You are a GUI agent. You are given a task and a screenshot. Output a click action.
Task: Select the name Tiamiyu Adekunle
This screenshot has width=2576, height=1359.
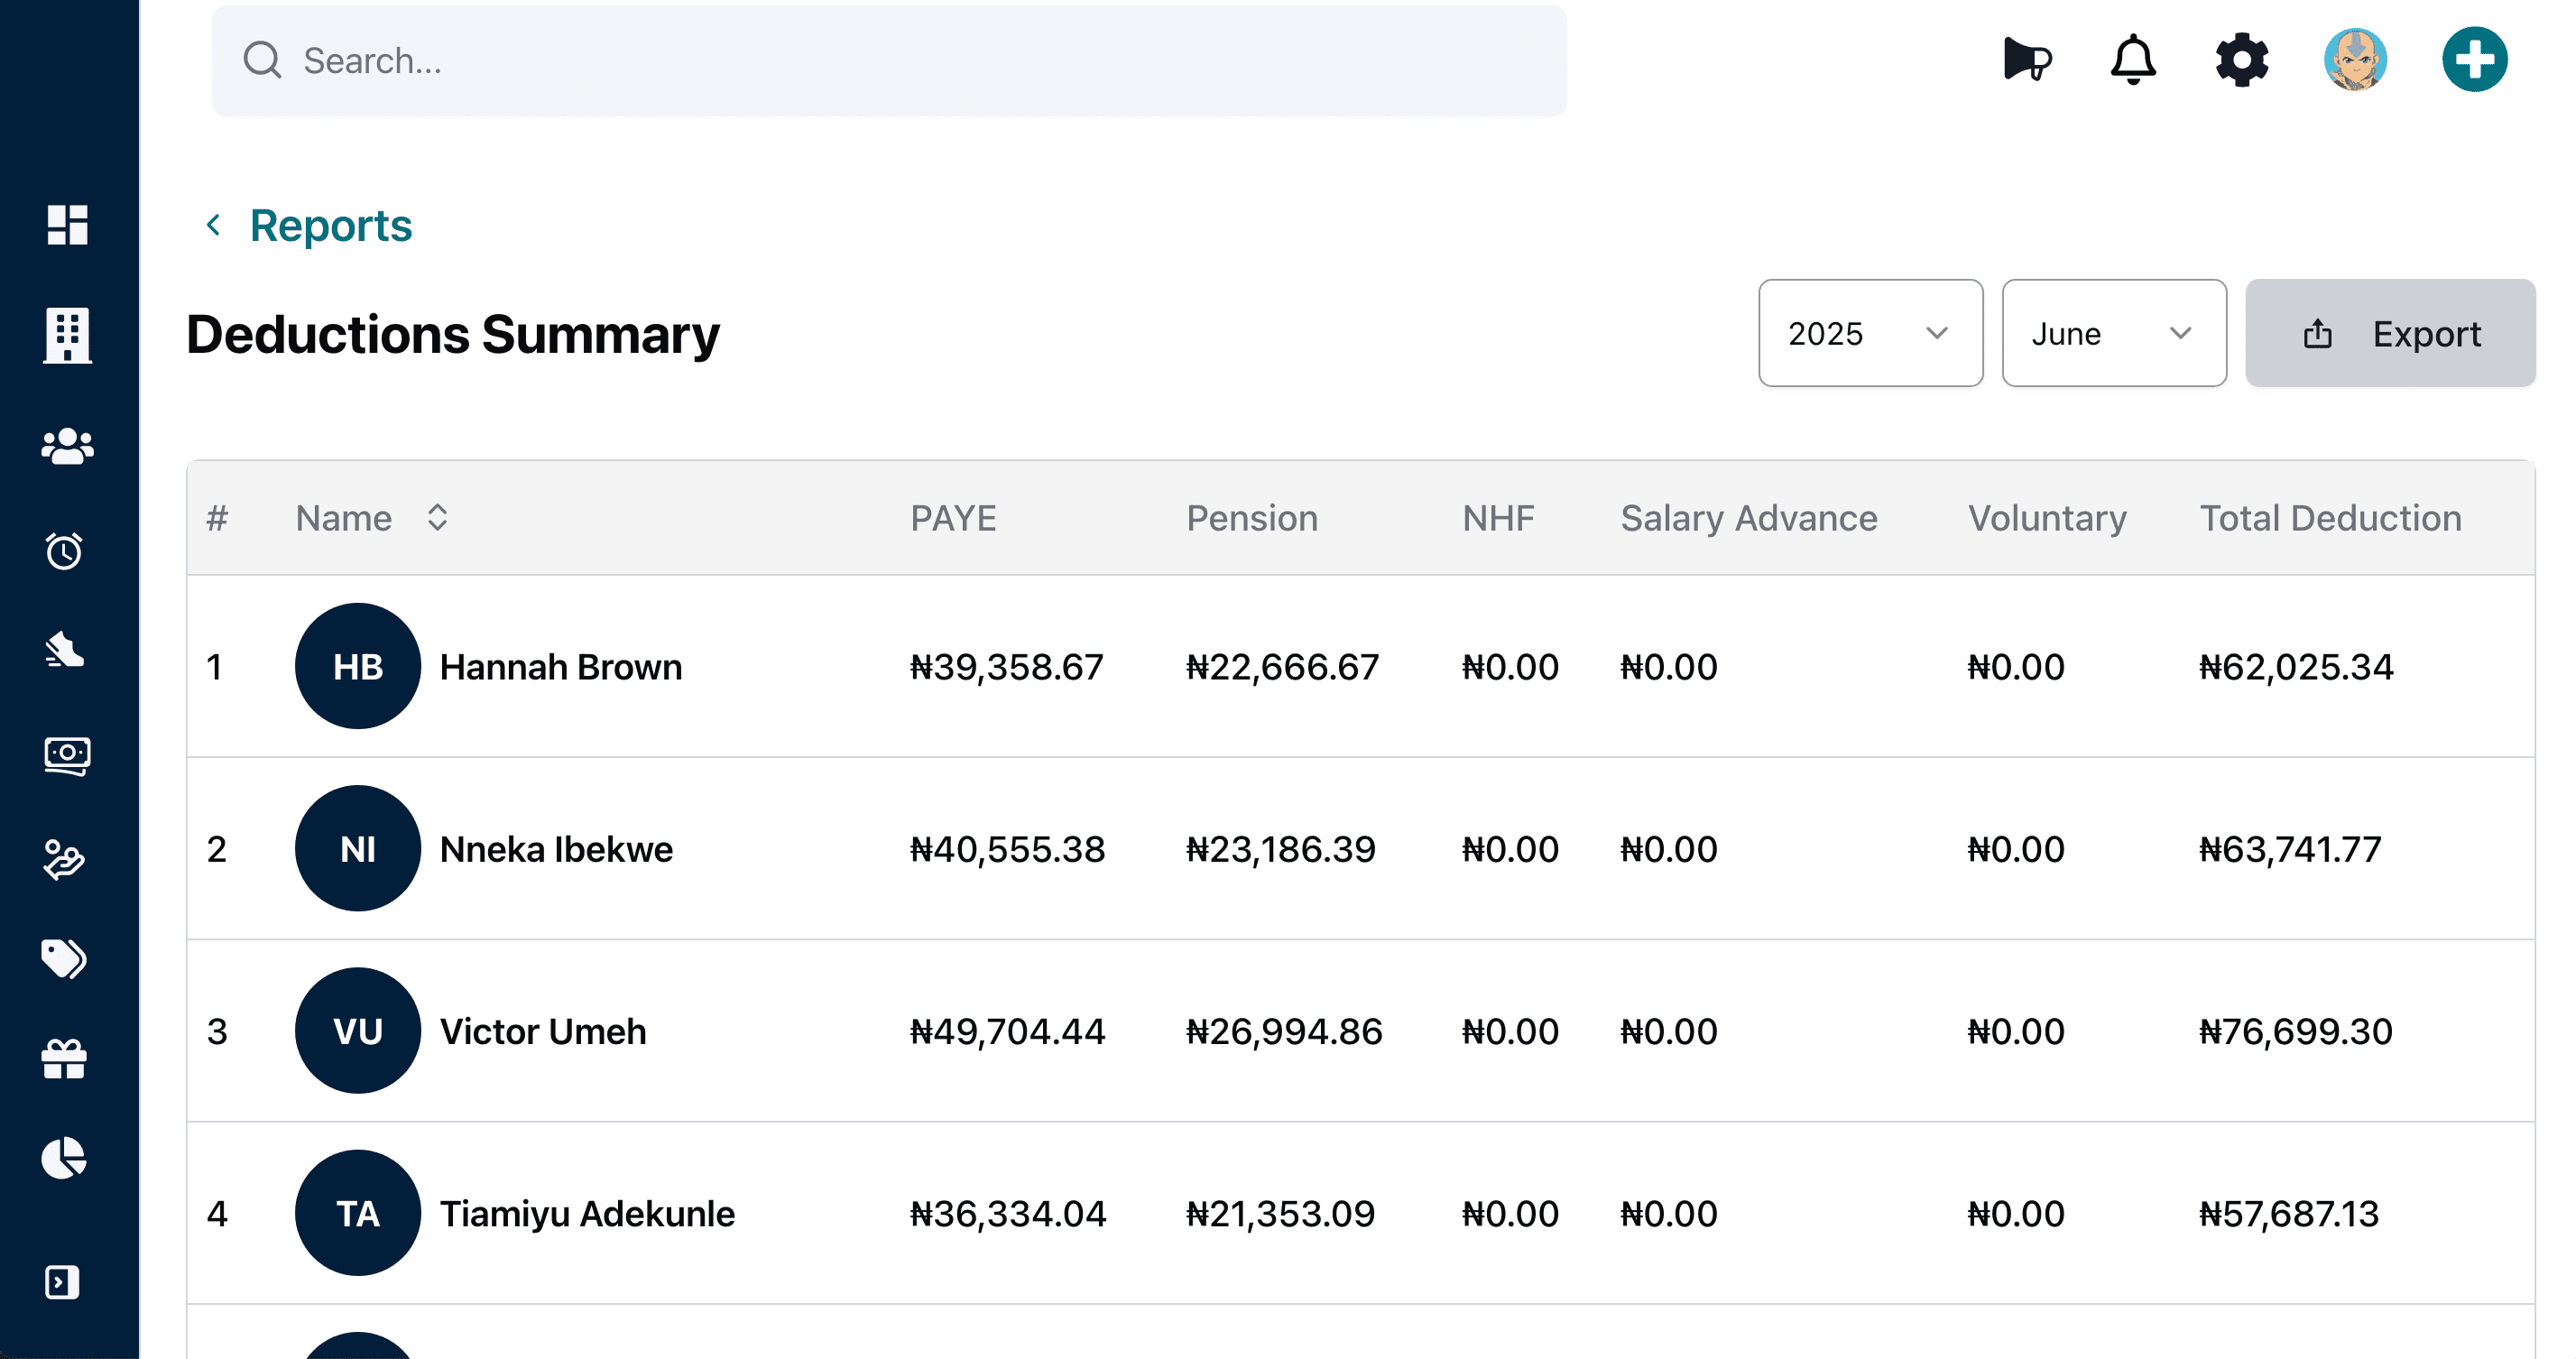pos(587,1213)
